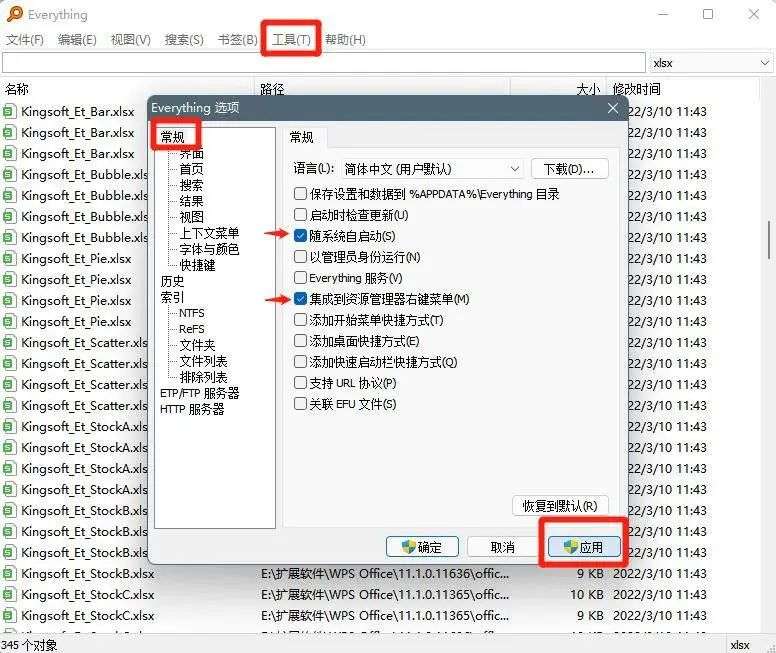The image size is (776, 653).
Task: Enable 以管理员身份运行(N)
Action: coord(300,256)
